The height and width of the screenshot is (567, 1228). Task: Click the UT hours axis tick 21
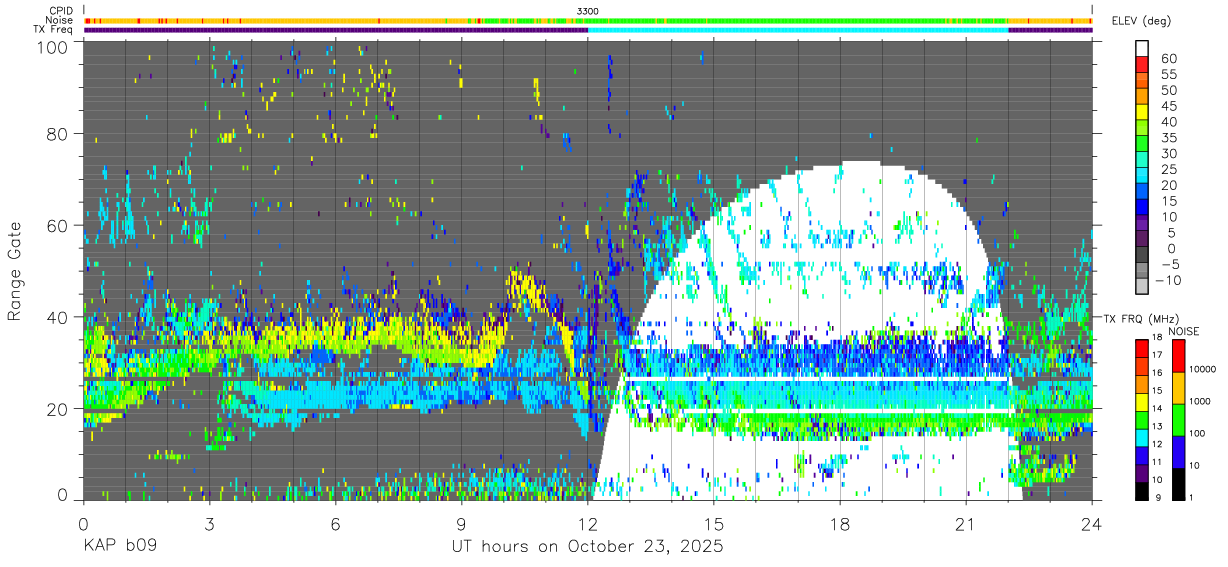(x=966, y=524)
